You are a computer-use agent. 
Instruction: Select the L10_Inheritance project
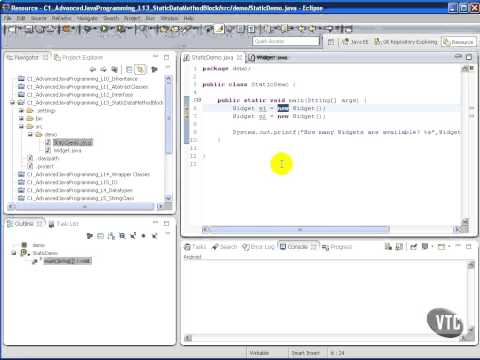click(x=82, y=79)
